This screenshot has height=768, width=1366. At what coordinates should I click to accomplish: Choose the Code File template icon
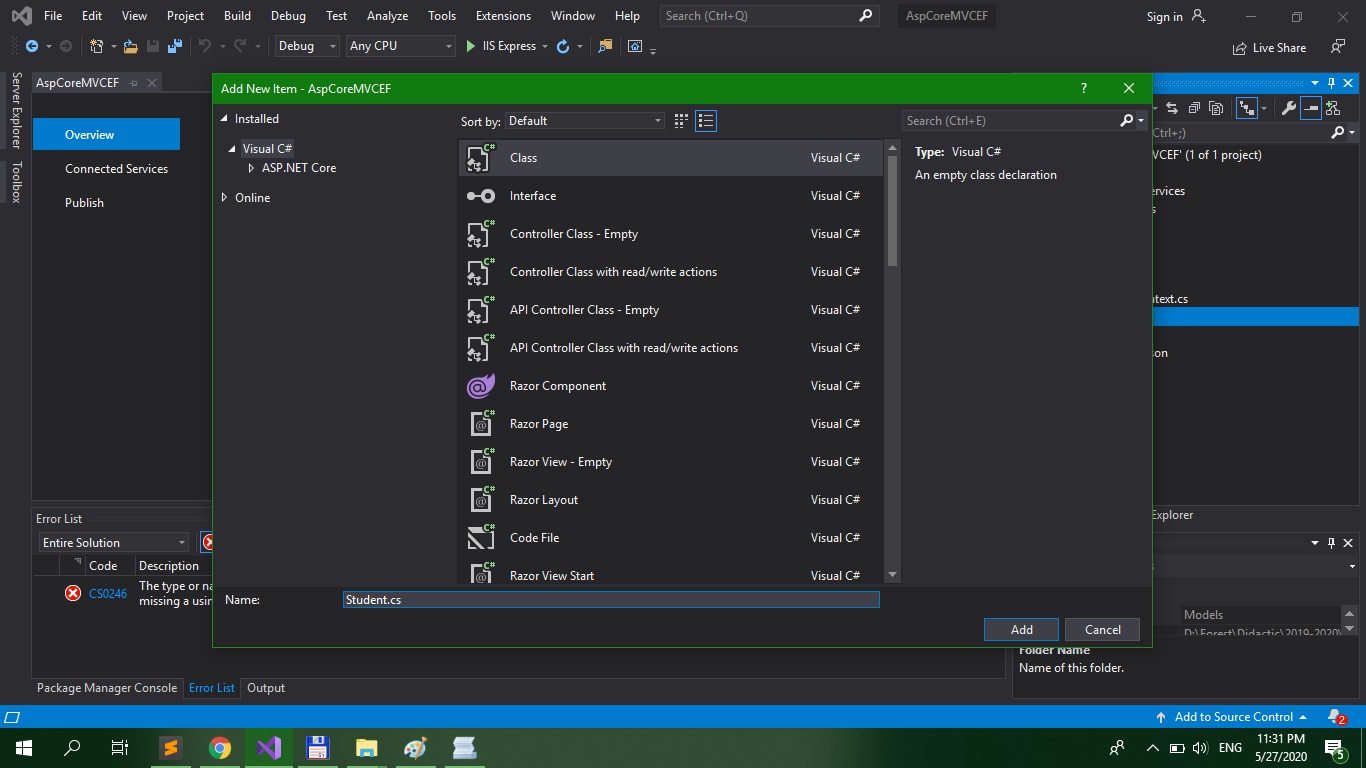[481, 538]
